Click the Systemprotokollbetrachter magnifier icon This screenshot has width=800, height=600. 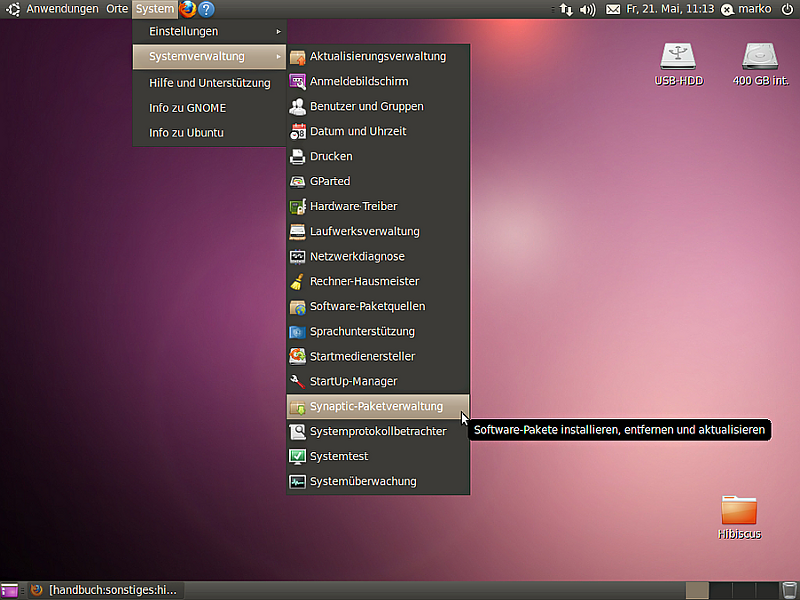[297, 432]
